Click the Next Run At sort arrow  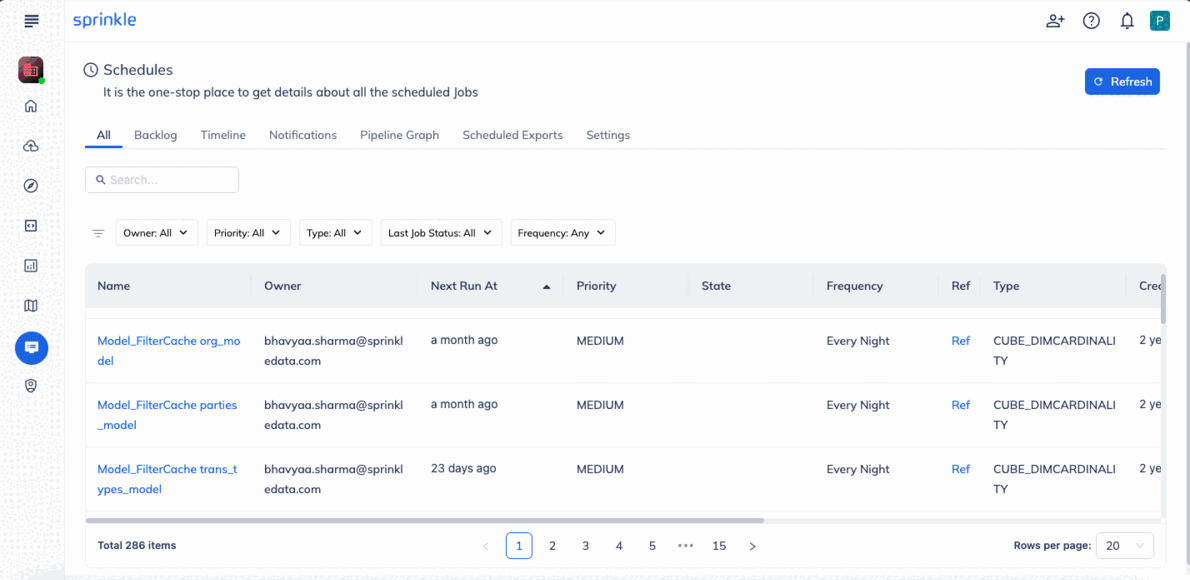point(546,286)
